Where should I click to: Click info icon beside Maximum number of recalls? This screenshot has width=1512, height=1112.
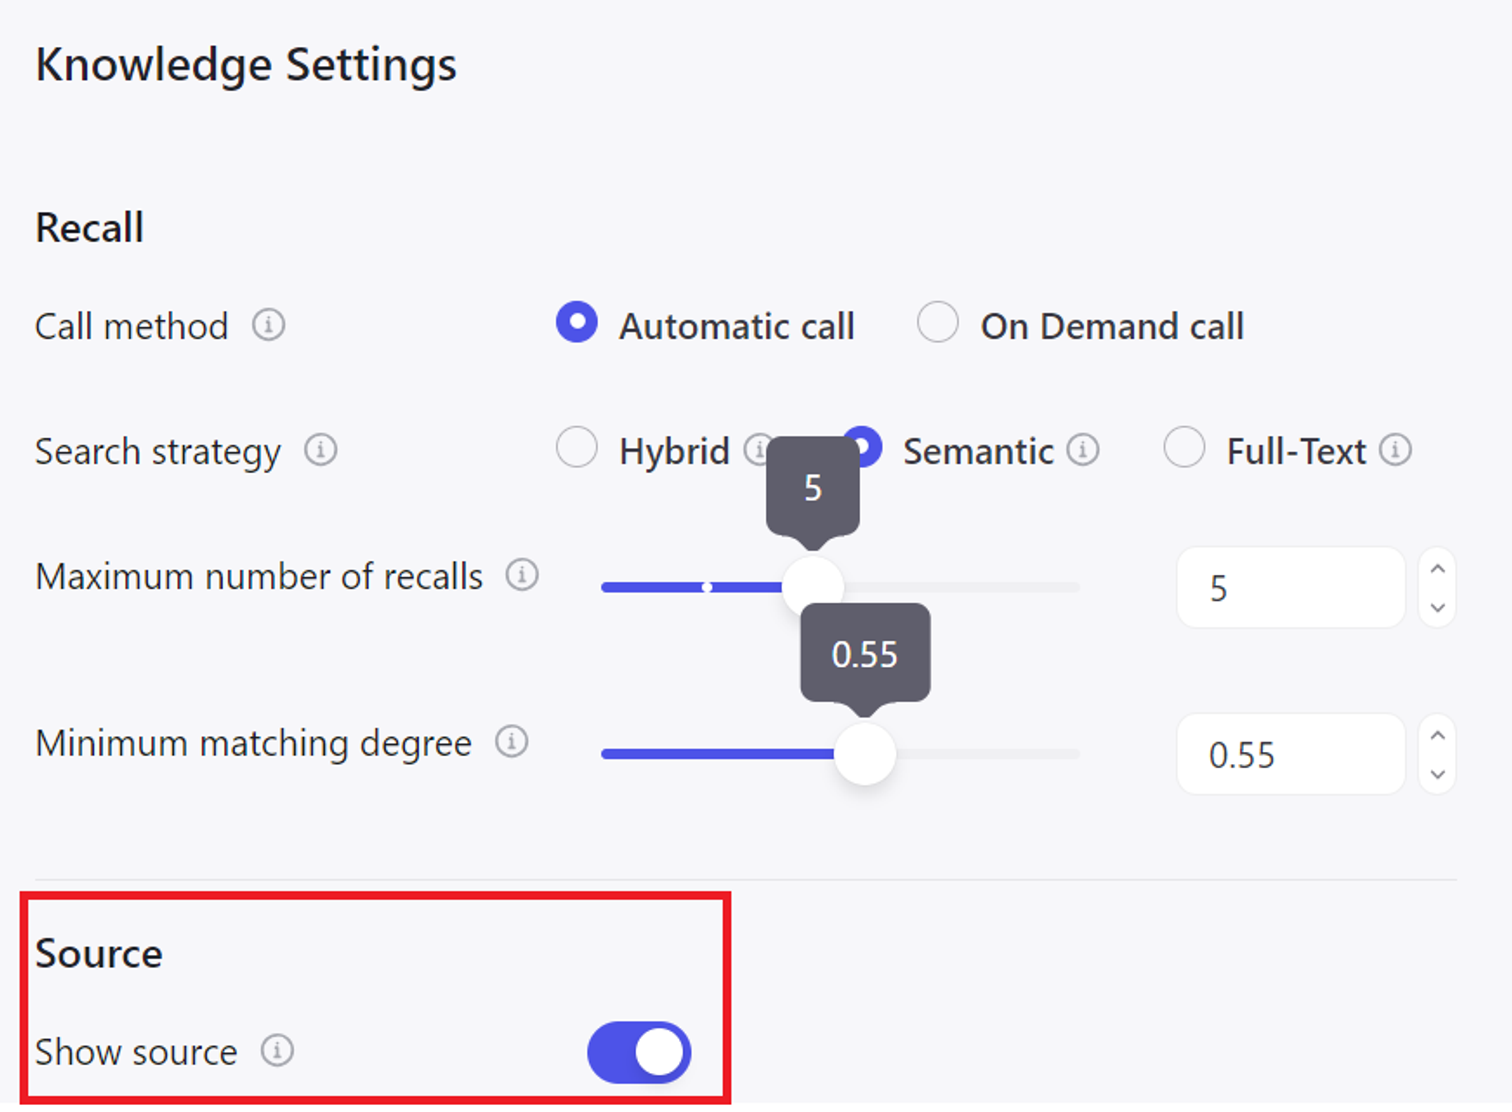pyautogui.click(x=521, y=575)
